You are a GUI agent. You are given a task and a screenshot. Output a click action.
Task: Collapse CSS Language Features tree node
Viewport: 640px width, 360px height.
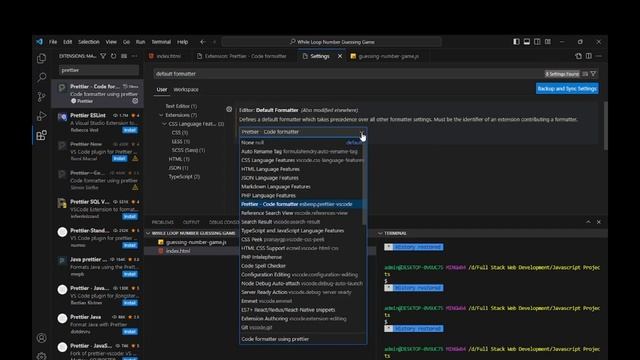(x=164, y=124)
